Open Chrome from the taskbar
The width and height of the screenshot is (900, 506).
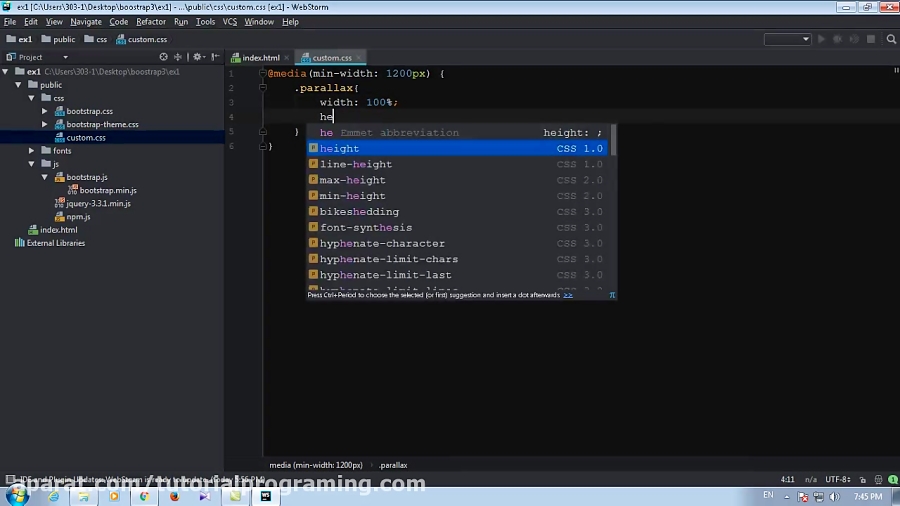point(144,496)
